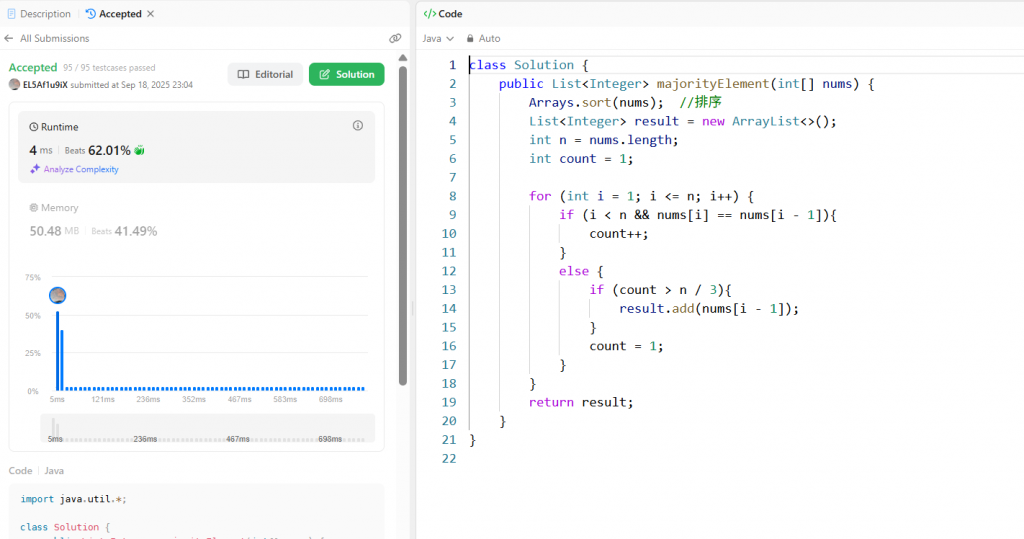Click the scroll-up arrow of left panel
Image resolution: width=1024 pixels, height=539 pixels.
(x=403, y=58)
